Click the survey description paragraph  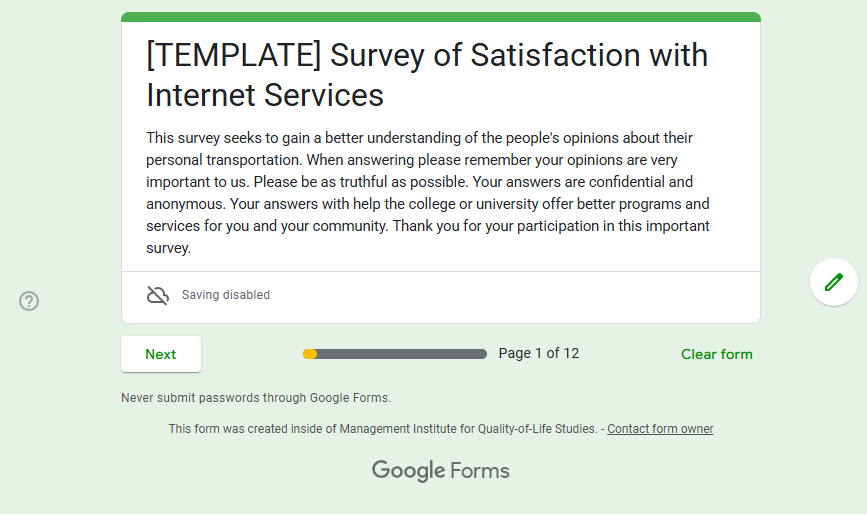click(428, 192)
